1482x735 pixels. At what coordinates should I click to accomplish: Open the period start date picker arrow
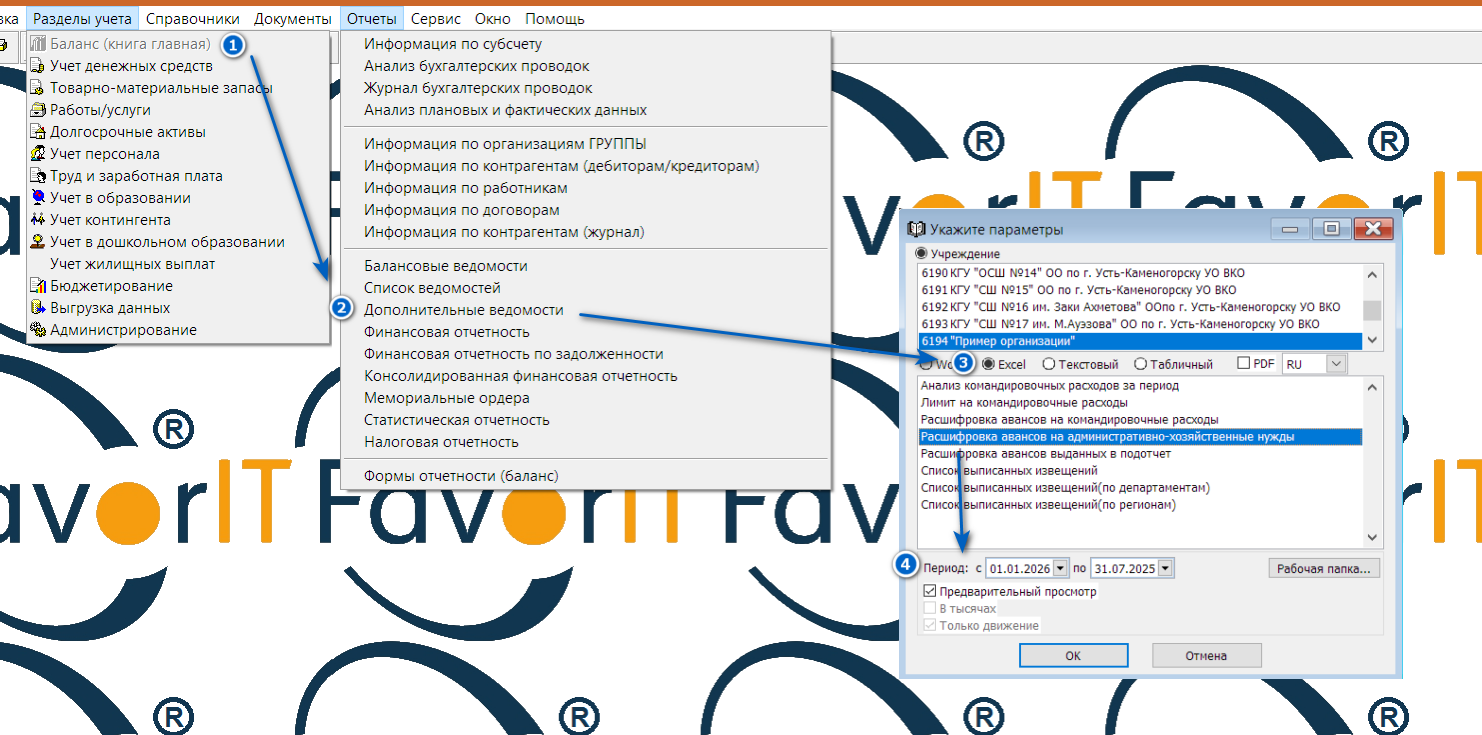1060,569
